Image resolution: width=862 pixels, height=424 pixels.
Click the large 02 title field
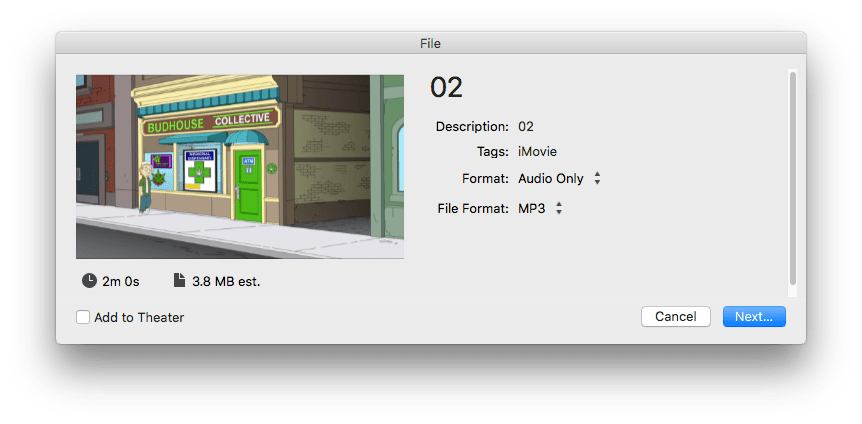(447, 88)
